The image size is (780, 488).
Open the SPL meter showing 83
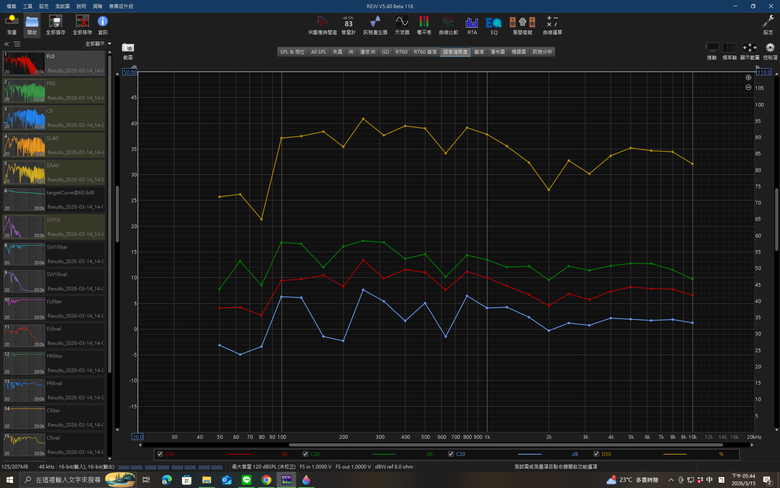tap(348, 25)
